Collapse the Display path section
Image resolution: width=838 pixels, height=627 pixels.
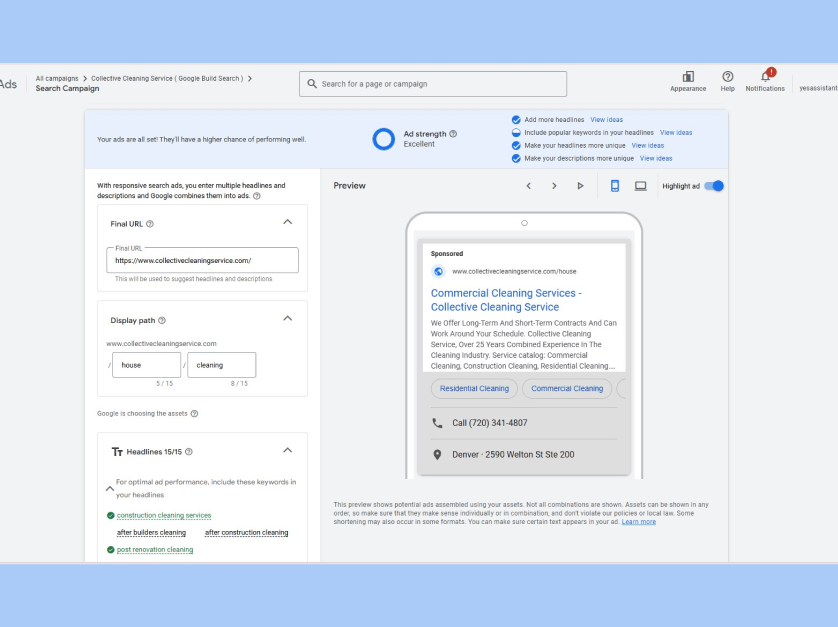pyautogui.click(x=287, y=319)
